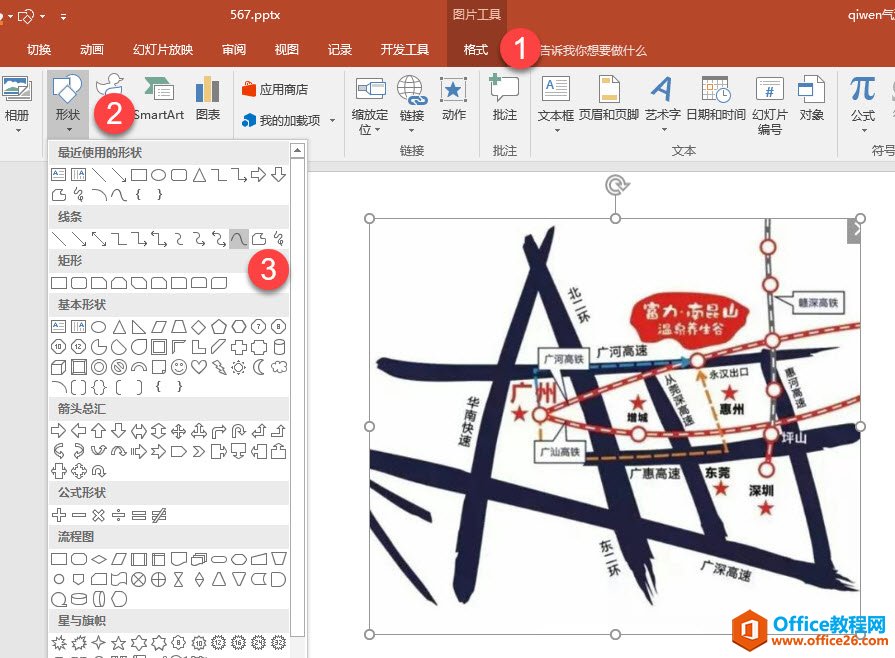The image size is (895, 658).
Task: Open the 应用商店 add-in store
Action: 275,90
